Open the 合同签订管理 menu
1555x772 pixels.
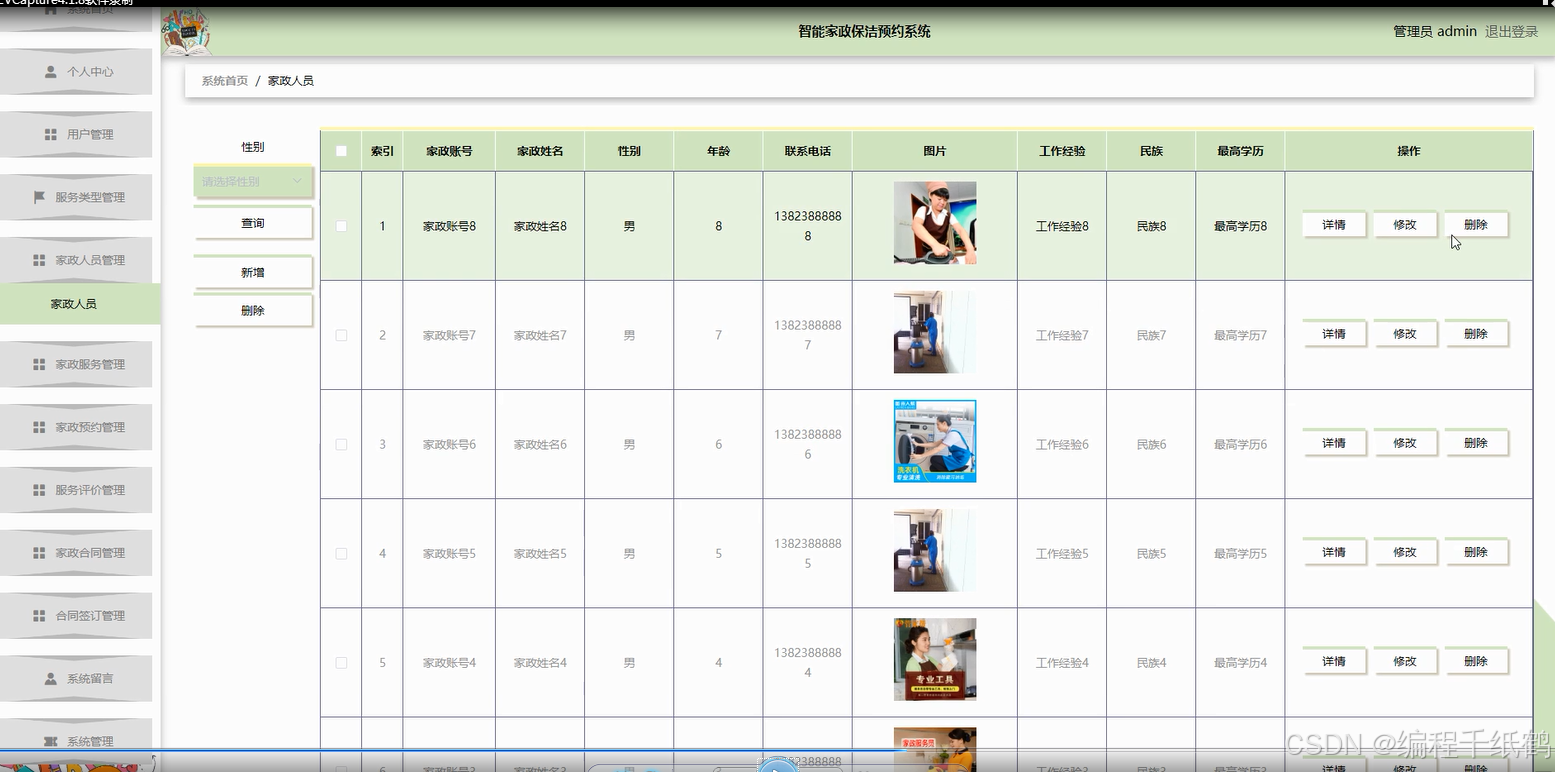click(x=76, y=616)
